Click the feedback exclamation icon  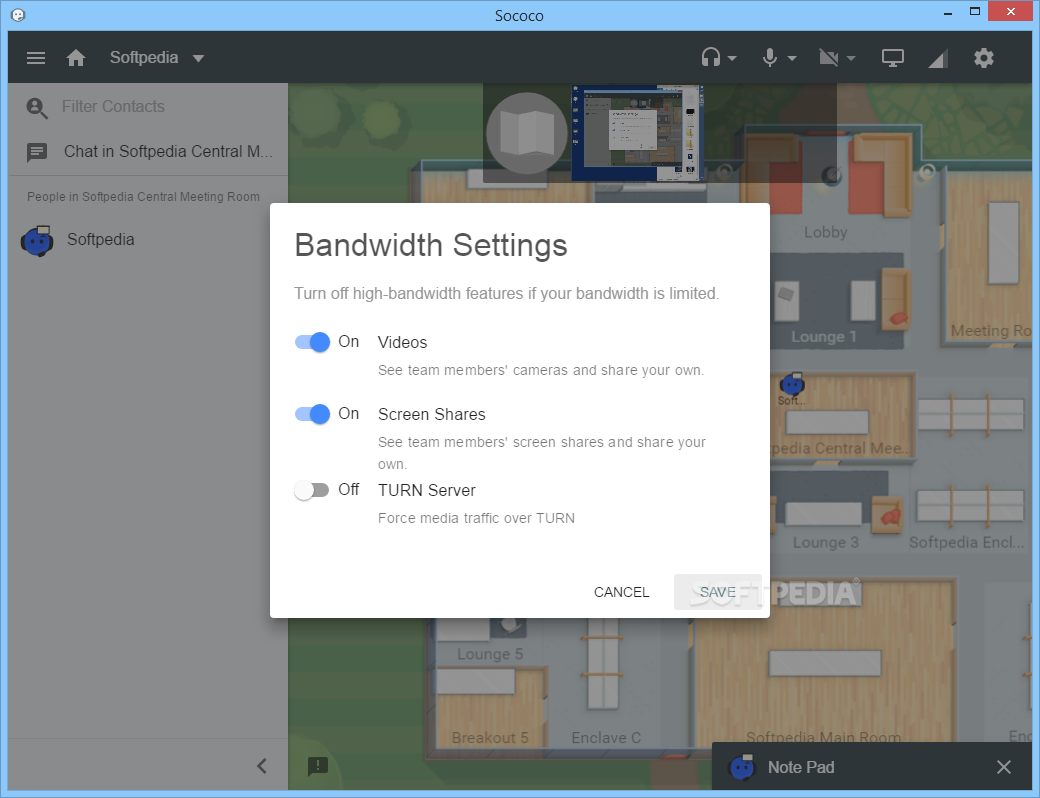tap(318, 767)
